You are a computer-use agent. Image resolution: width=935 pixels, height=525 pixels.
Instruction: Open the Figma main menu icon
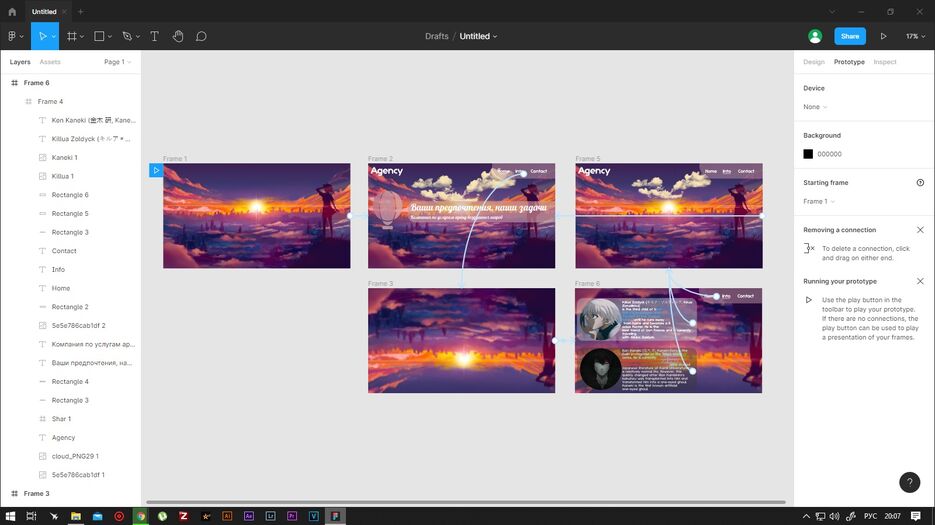click(12, 36)
